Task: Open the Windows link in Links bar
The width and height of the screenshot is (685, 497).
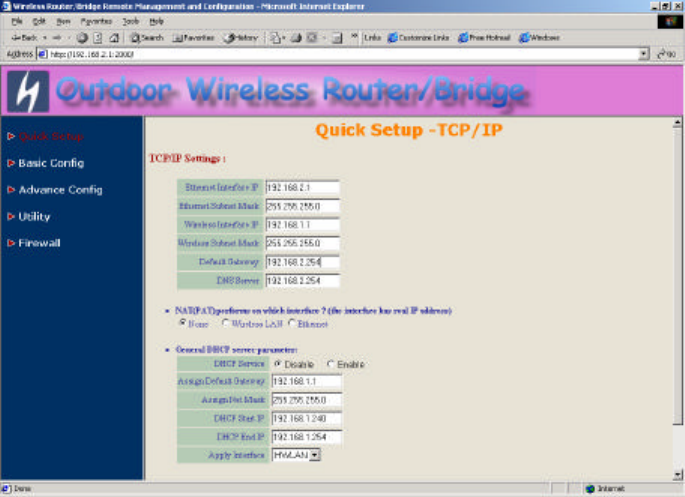Action: [539, 38]
